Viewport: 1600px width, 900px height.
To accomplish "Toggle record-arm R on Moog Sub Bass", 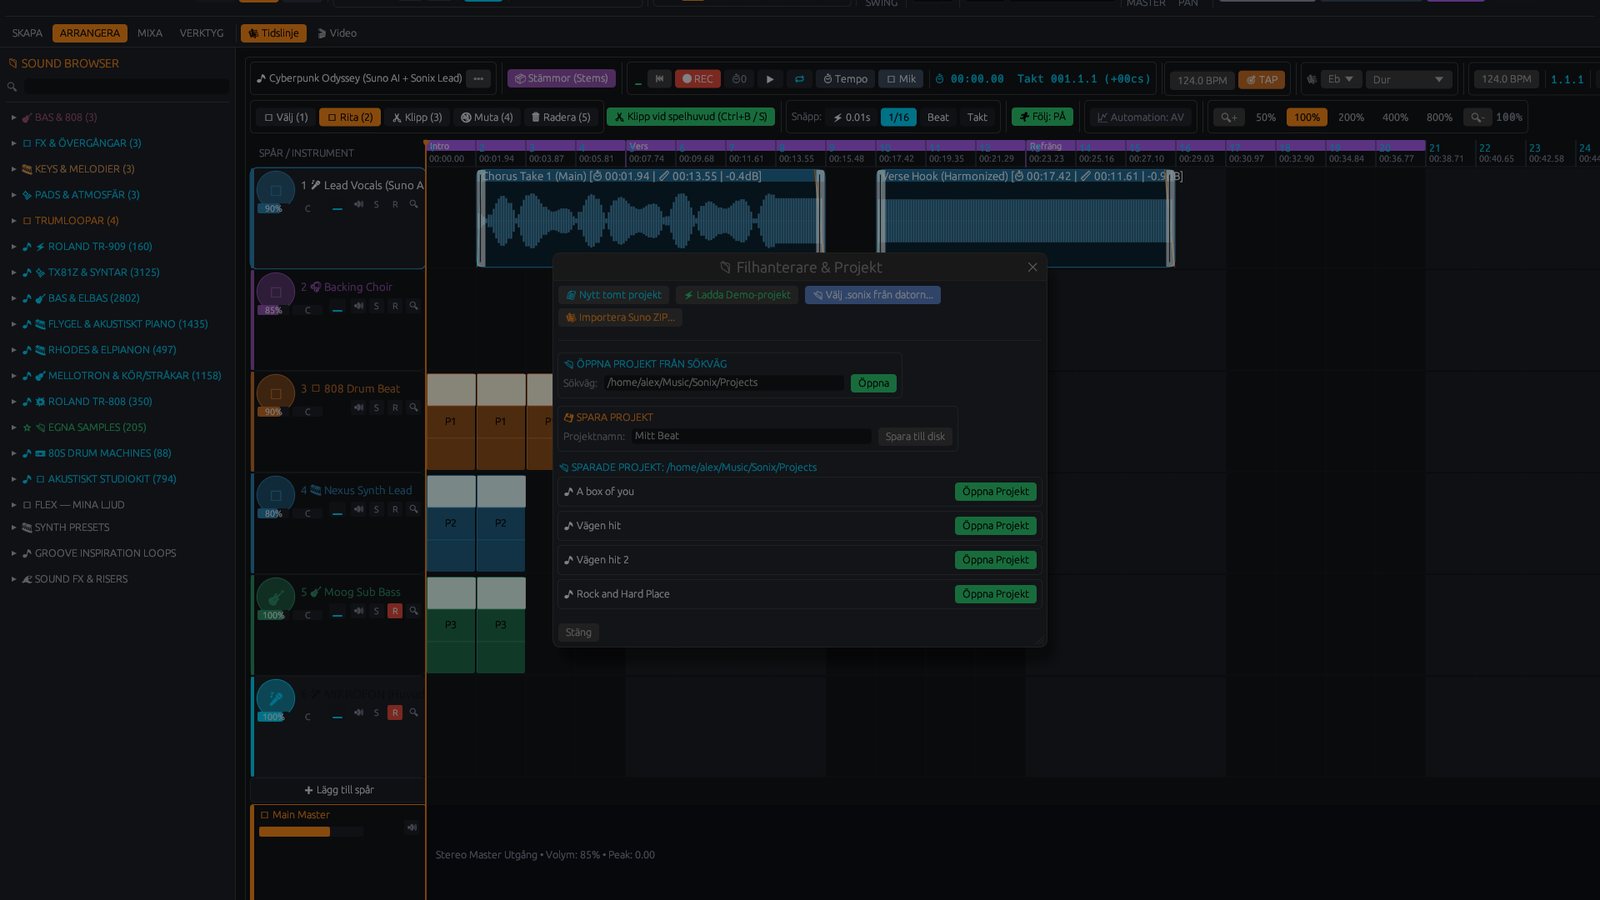I will click(395, 611).
